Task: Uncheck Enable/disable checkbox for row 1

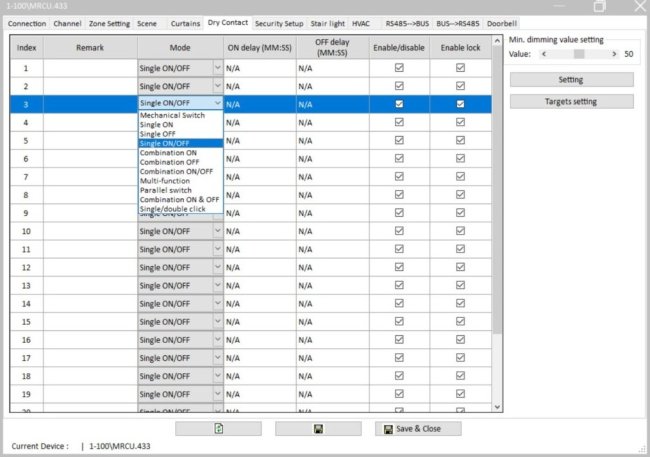Action: point(399,68)
